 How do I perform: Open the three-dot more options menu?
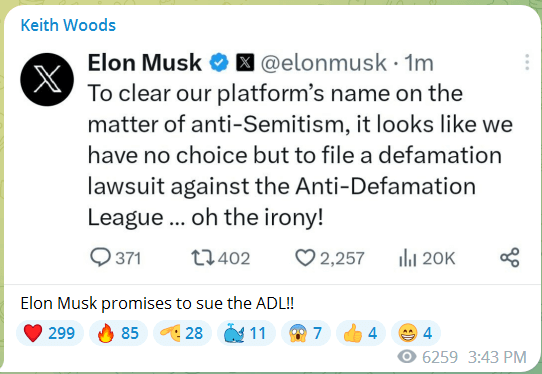pyautogui.click(x=527, y=63)
